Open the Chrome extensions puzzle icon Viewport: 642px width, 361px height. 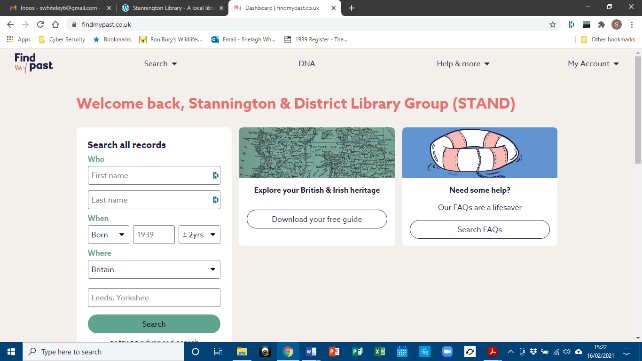pos(601,25)
